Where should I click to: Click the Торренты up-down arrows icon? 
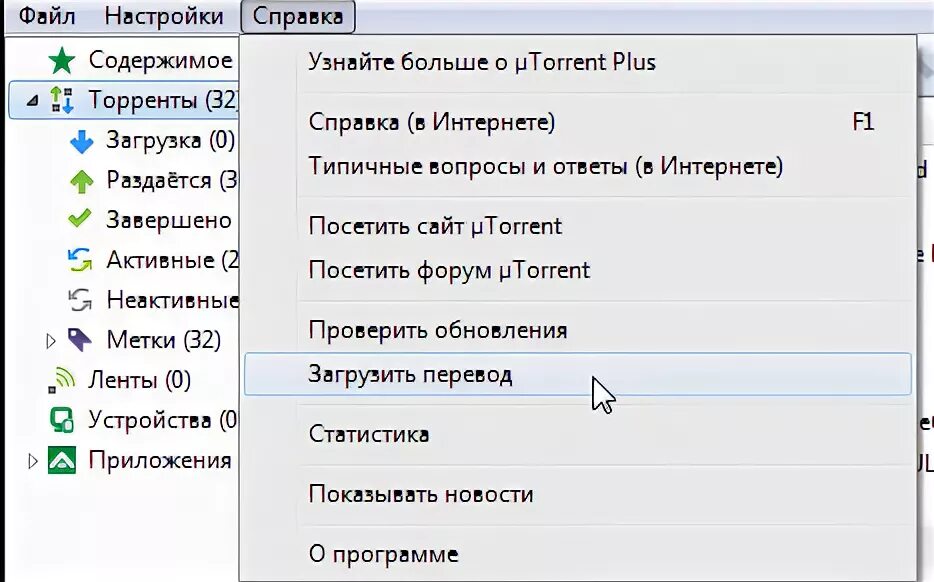[62, 100]
